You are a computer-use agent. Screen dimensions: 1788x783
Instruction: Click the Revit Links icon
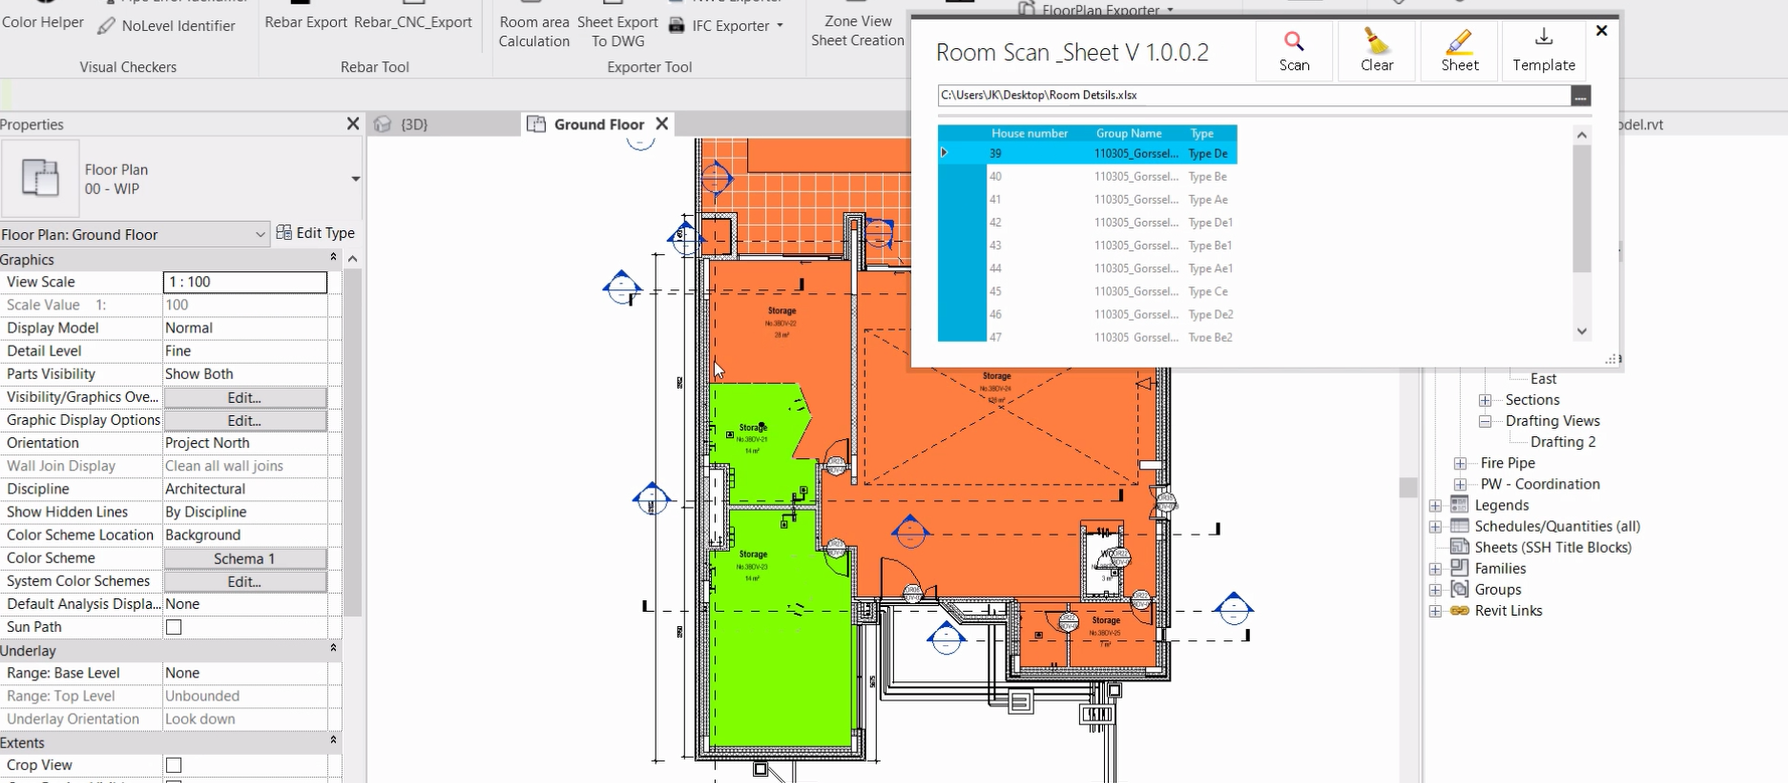(x=1459, y=611)
